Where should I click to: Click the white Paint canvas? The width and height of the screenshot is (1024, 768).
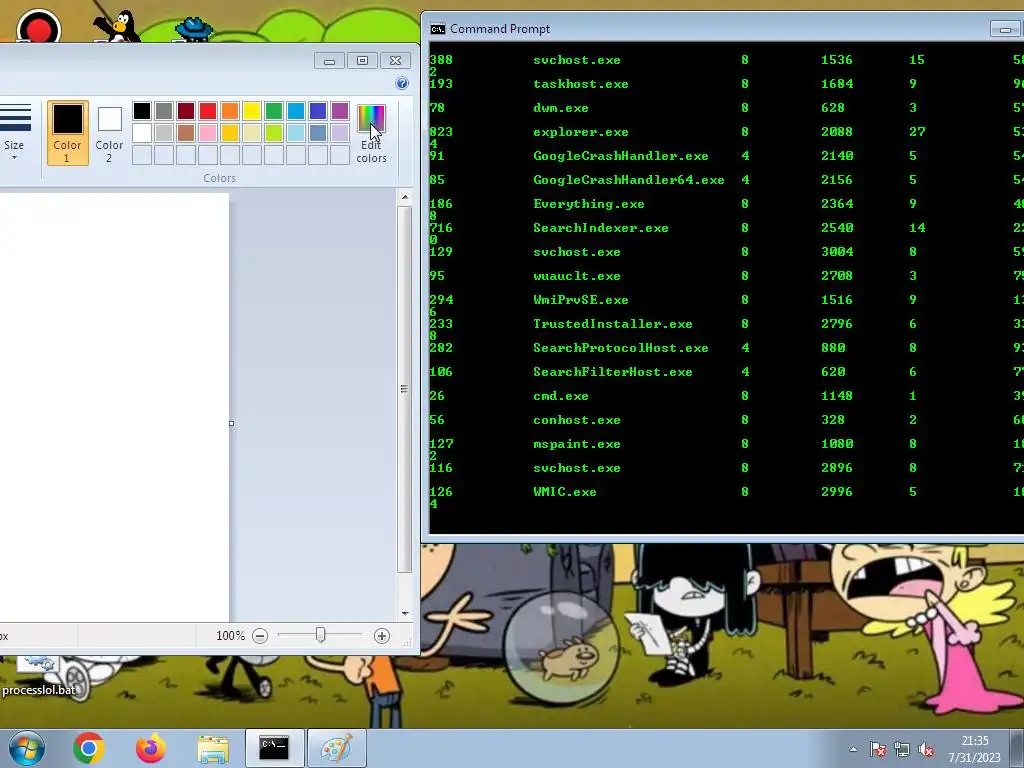tap(114, 407)
